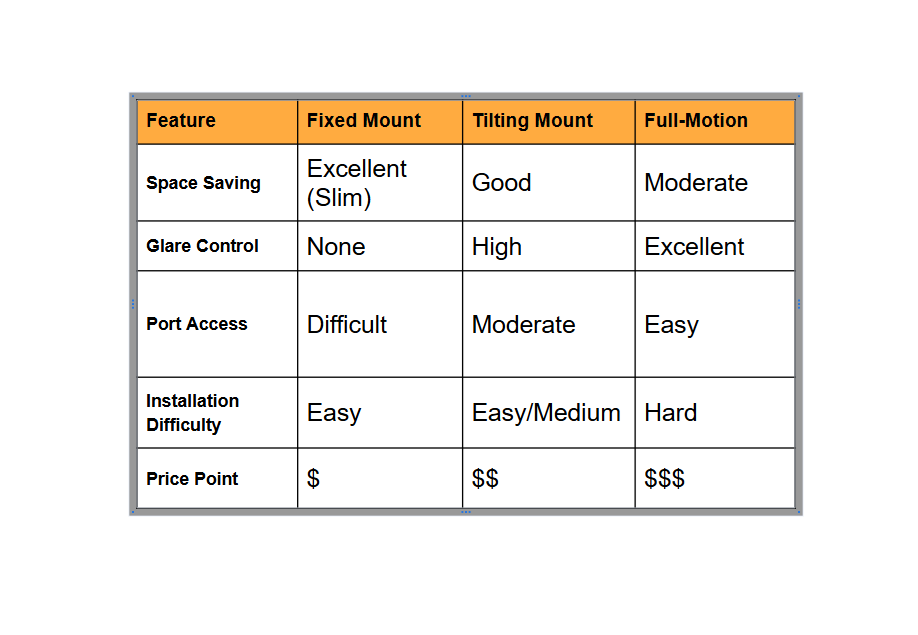Viewport: 918px width, 635px height.
Task: Click the '$$$' price cell
Action: 715,478
